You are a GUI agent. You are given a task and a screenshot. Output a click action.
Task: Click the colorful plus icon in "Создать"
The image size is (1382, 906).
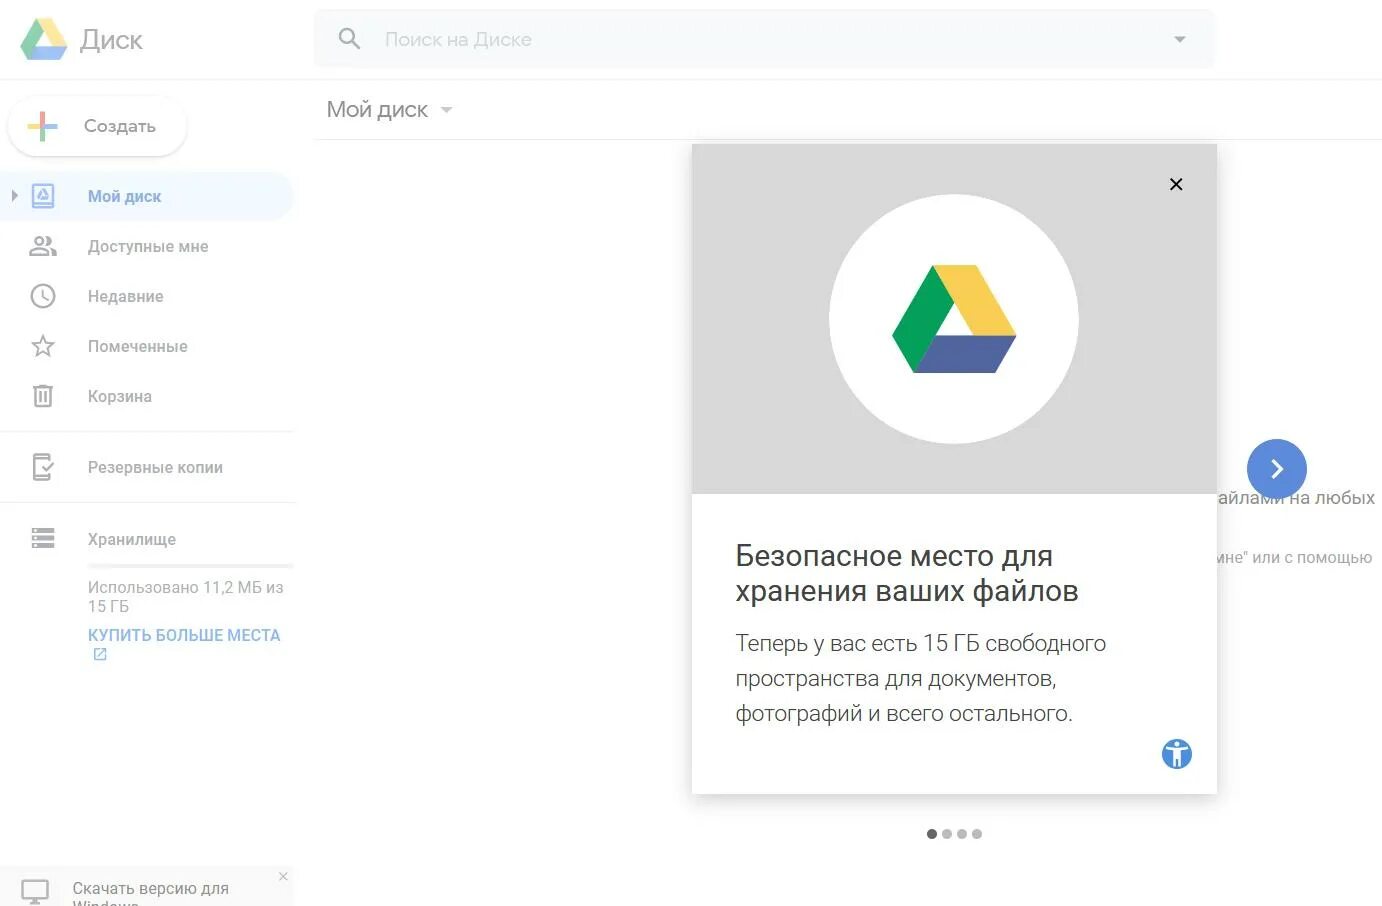[x=42, y=126]
